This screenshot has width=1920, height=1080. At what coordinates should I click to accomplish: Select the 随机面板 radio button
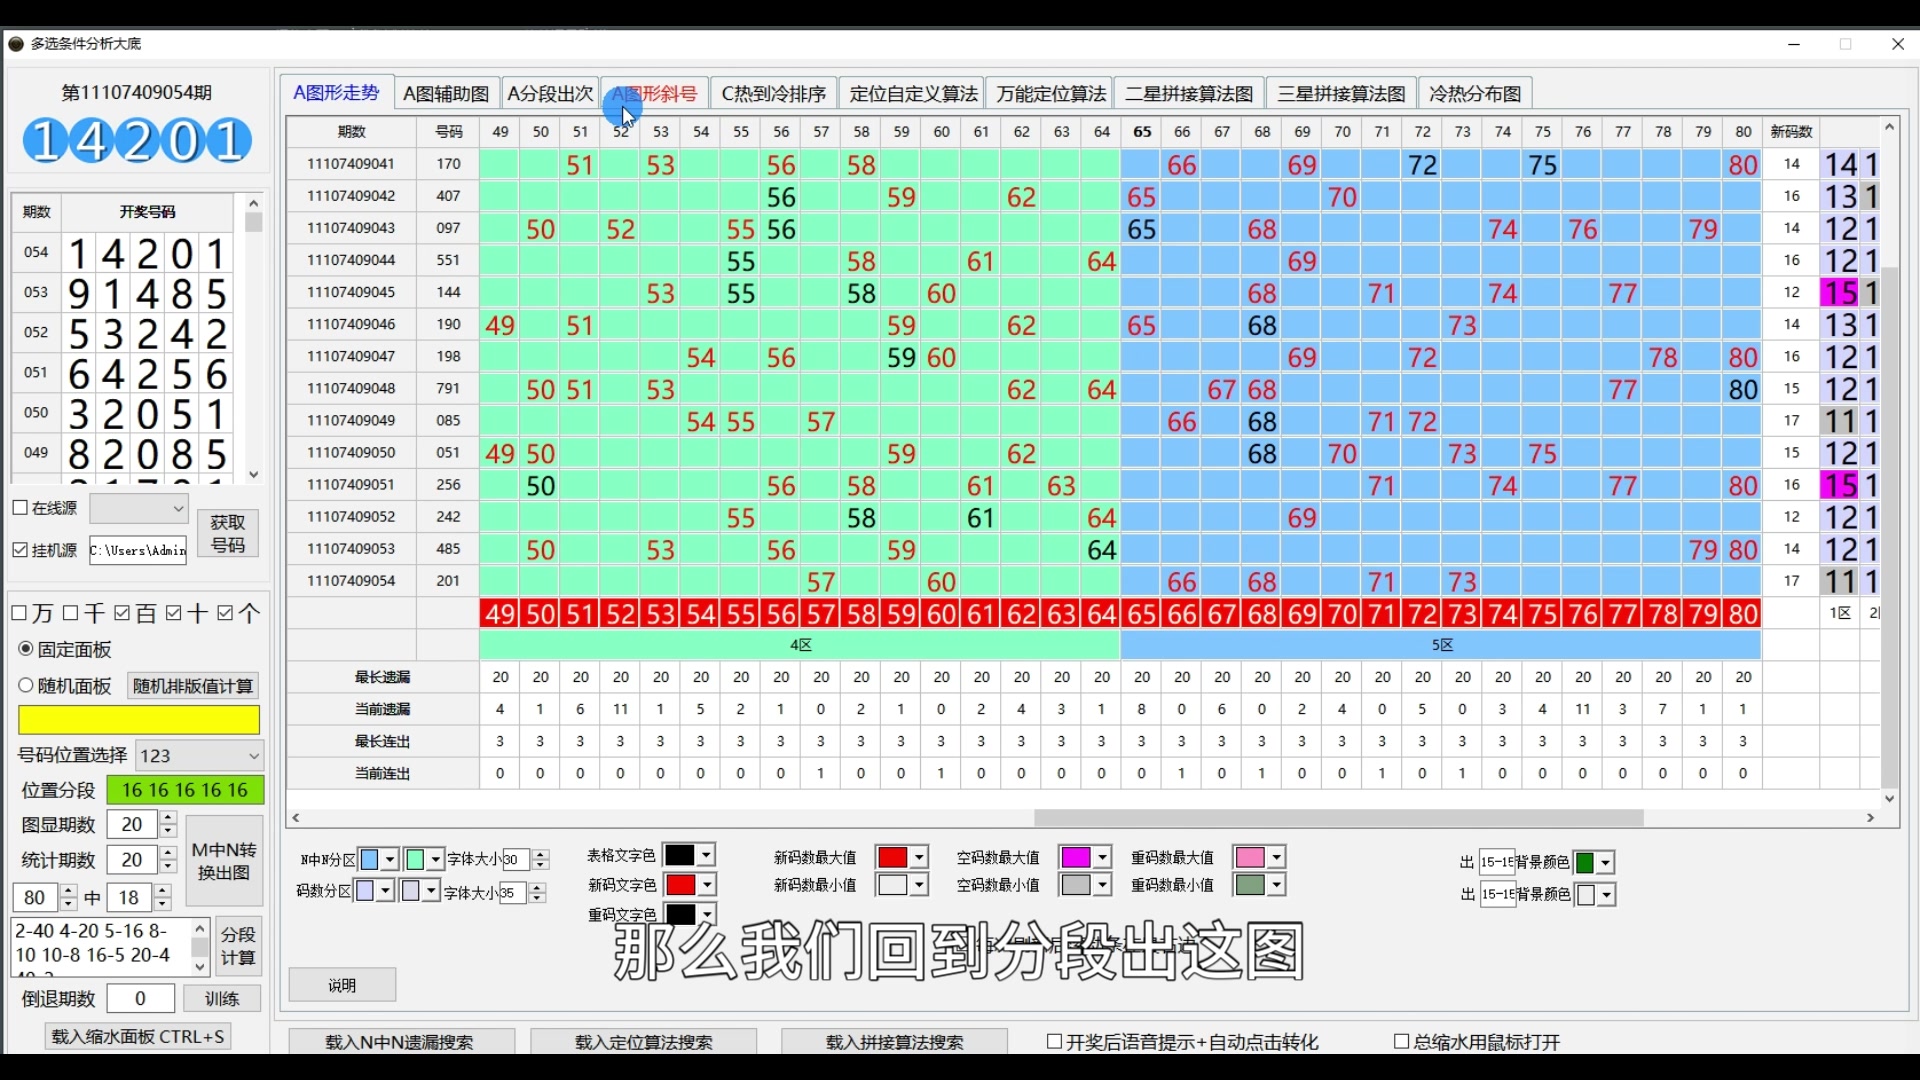26,686
